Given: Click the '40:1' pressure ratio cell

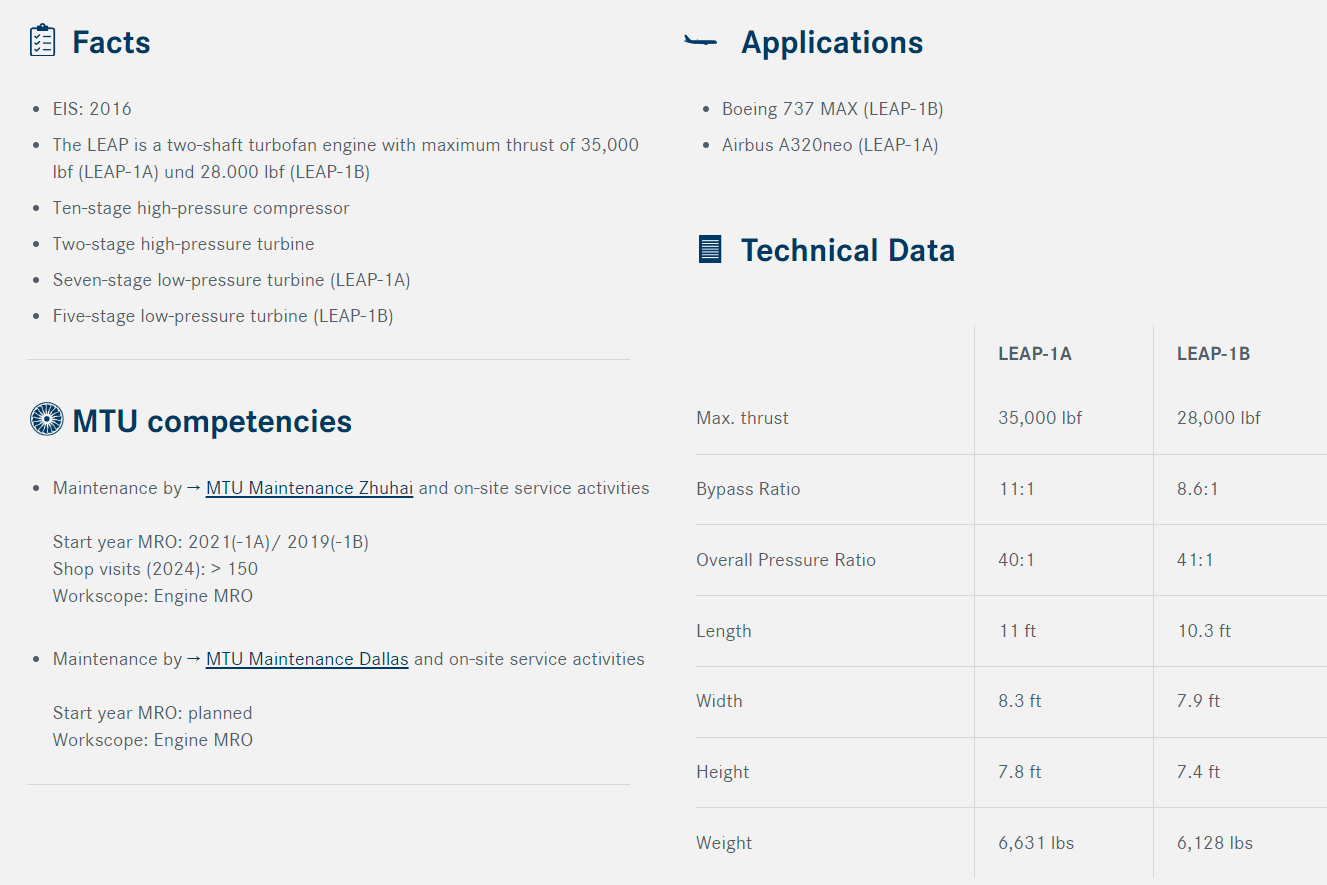Looking at the screenshot, I should [1016, 560].
